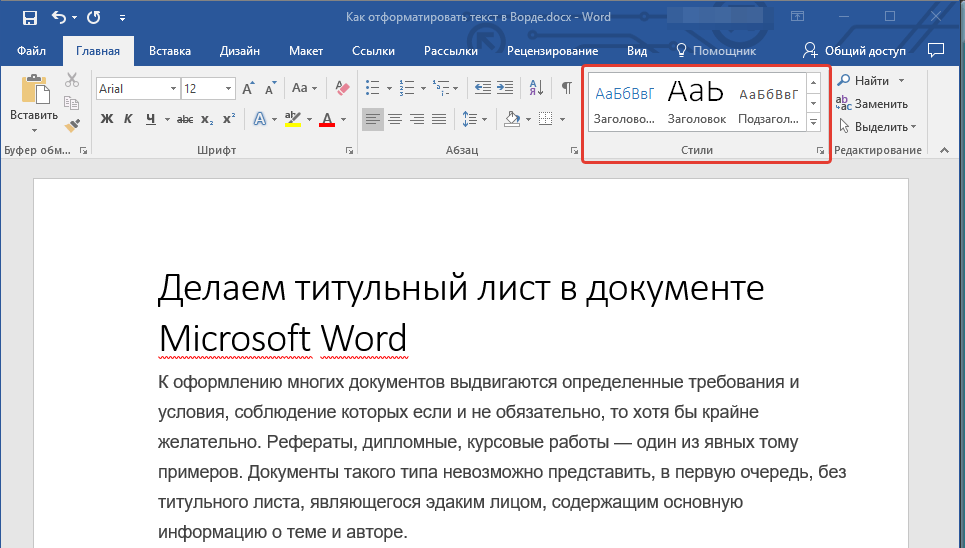Click the Save icon in title bar
The width and height of the screenshot is (965, 548).
(x=30, y=17)
